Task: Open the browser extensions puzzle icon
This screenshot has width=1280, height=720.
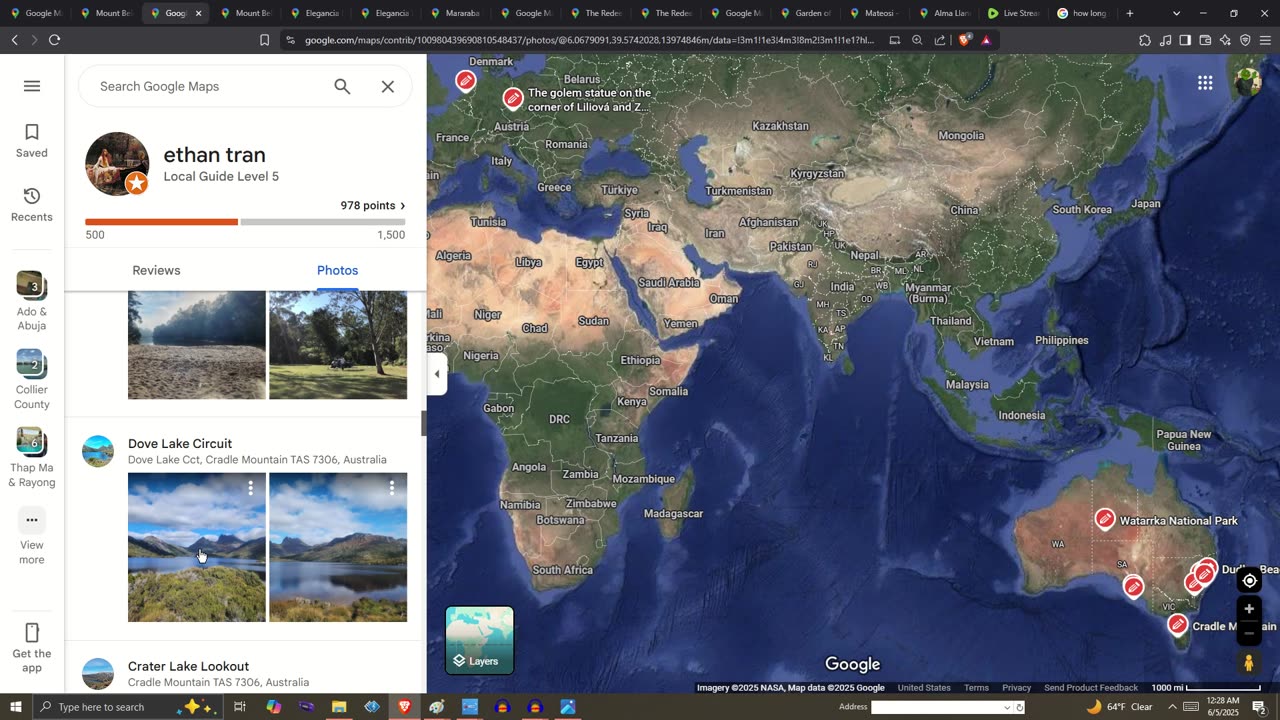Action: (1145, 40)
